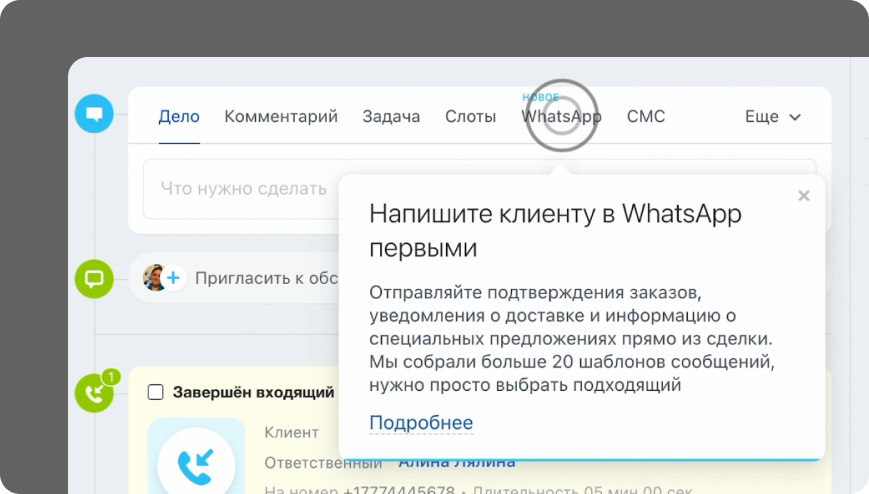Click the 'Клиент' label
The image size is (869, 494).
292,432
